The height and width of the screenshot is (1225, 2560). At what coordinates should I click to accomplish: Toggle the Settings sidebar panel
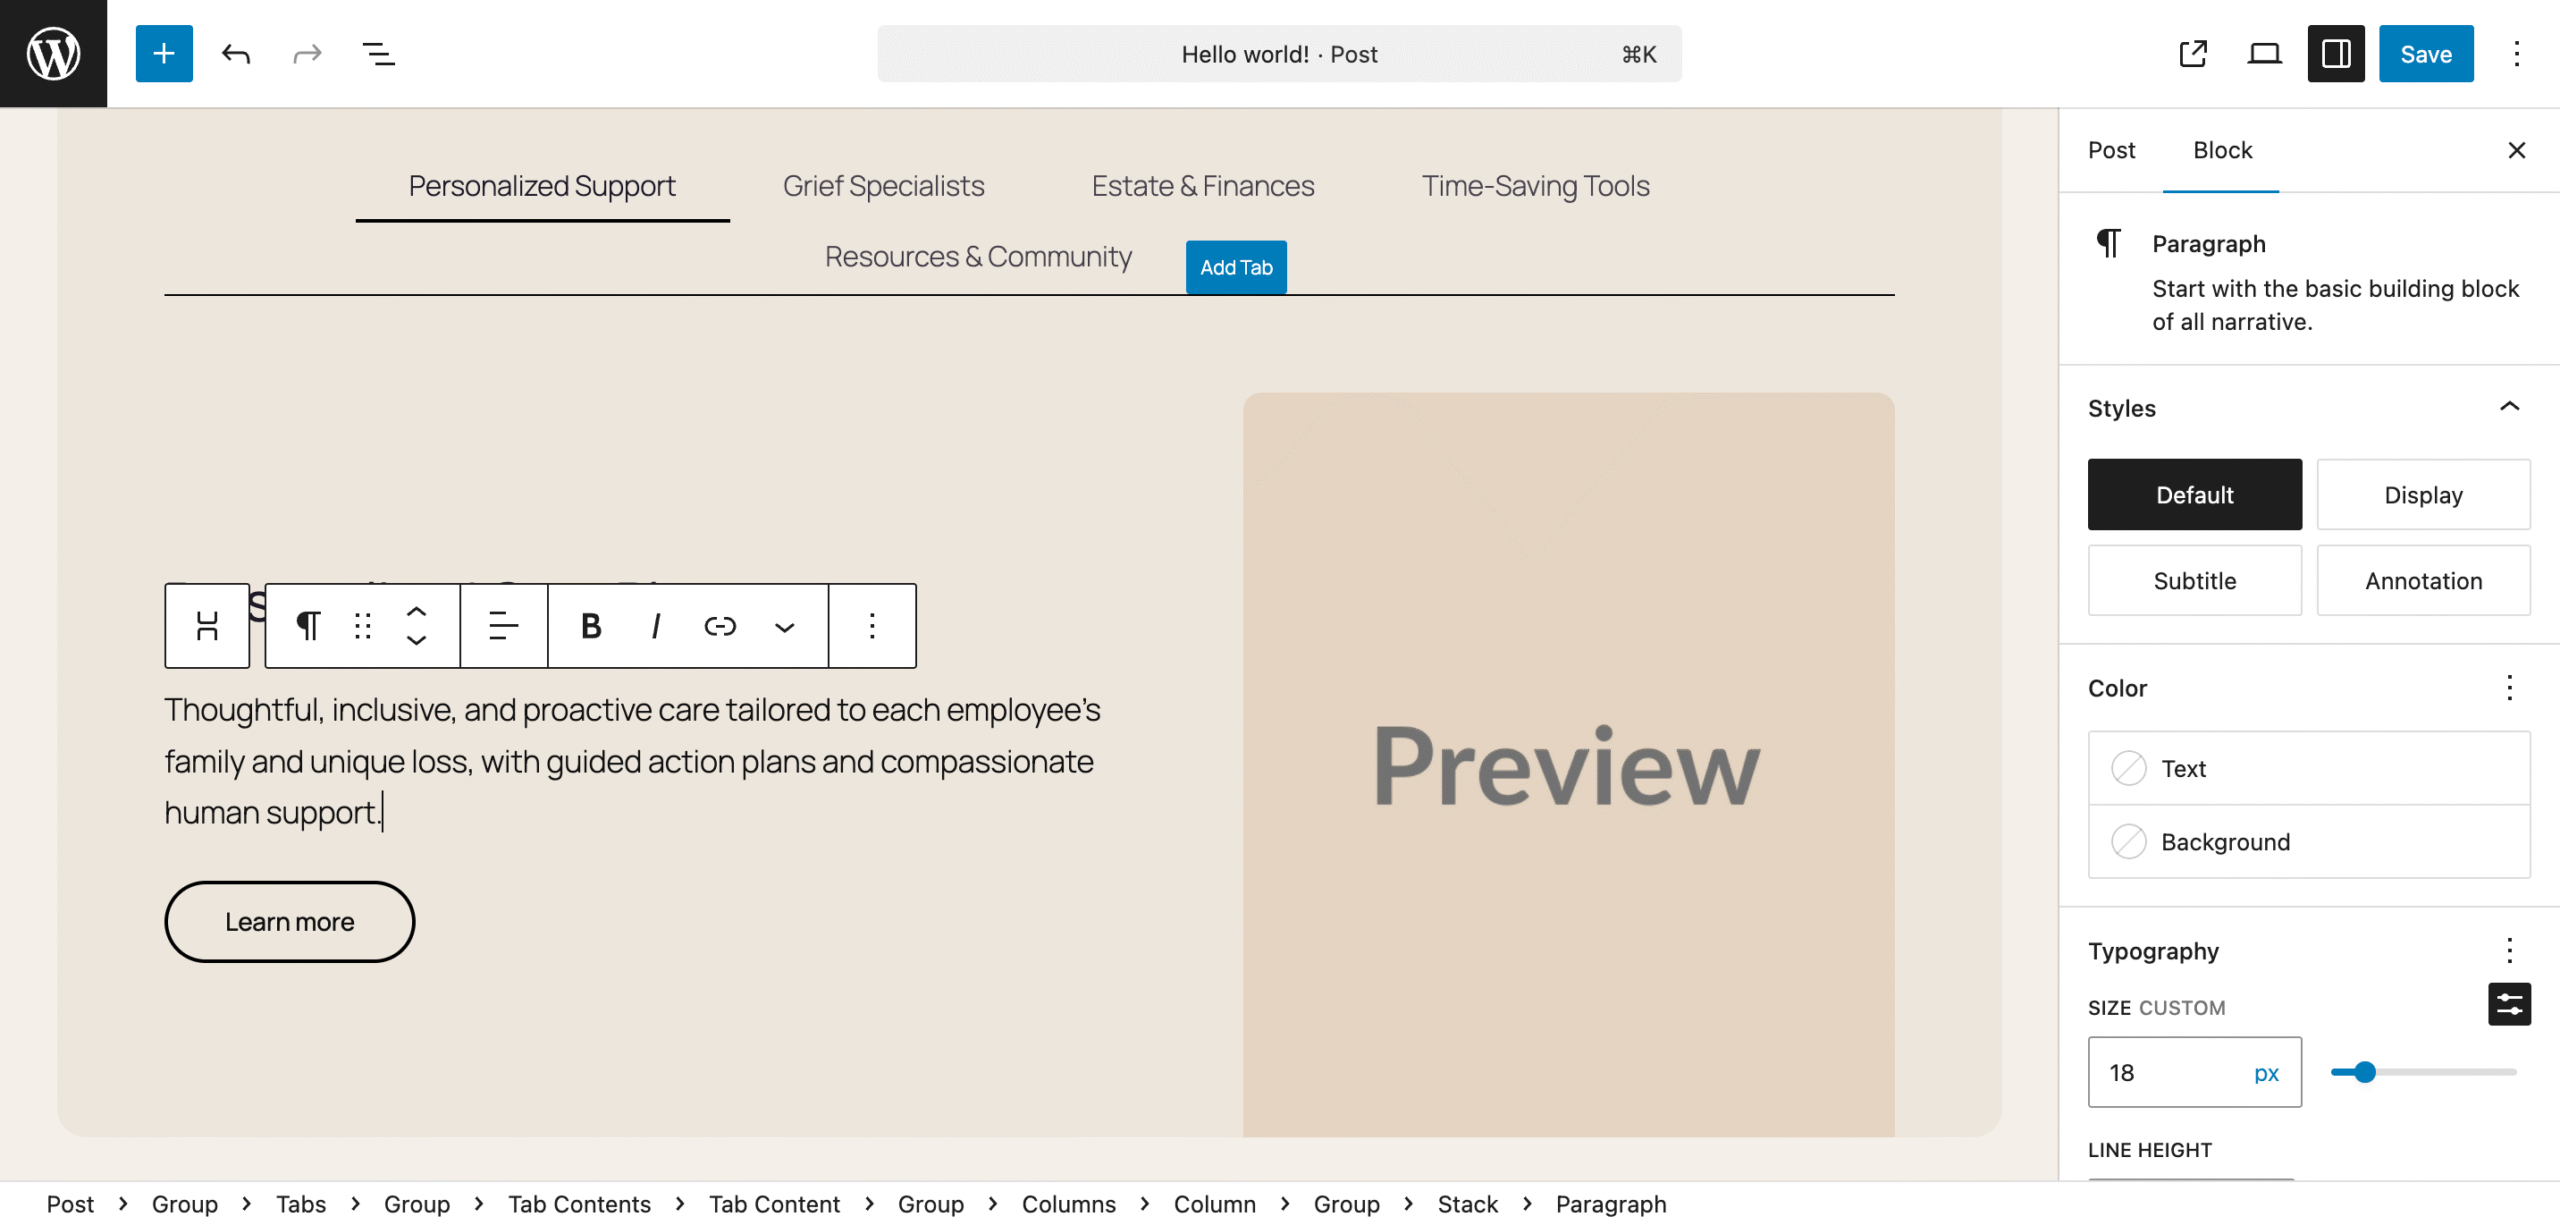coord(2336,54)
